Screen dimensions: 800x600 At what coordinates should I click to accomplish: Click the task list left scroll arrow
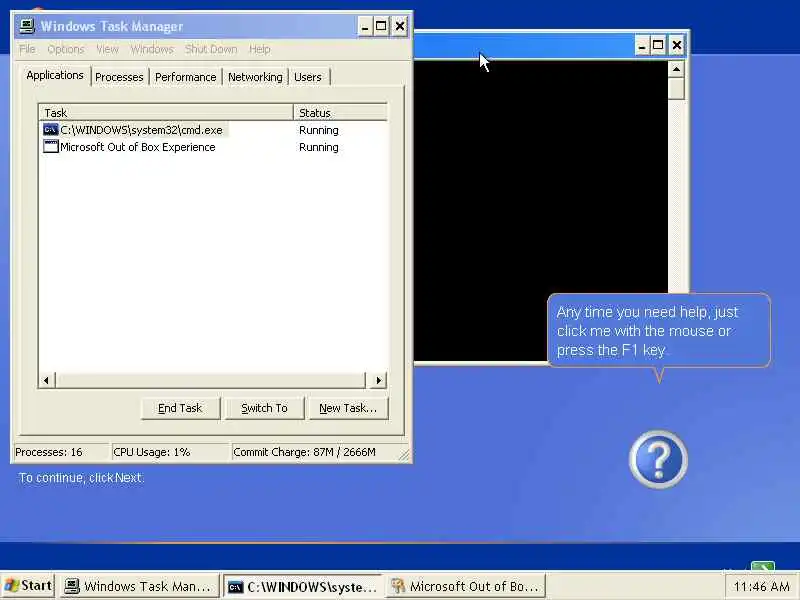tap(46, 380)
